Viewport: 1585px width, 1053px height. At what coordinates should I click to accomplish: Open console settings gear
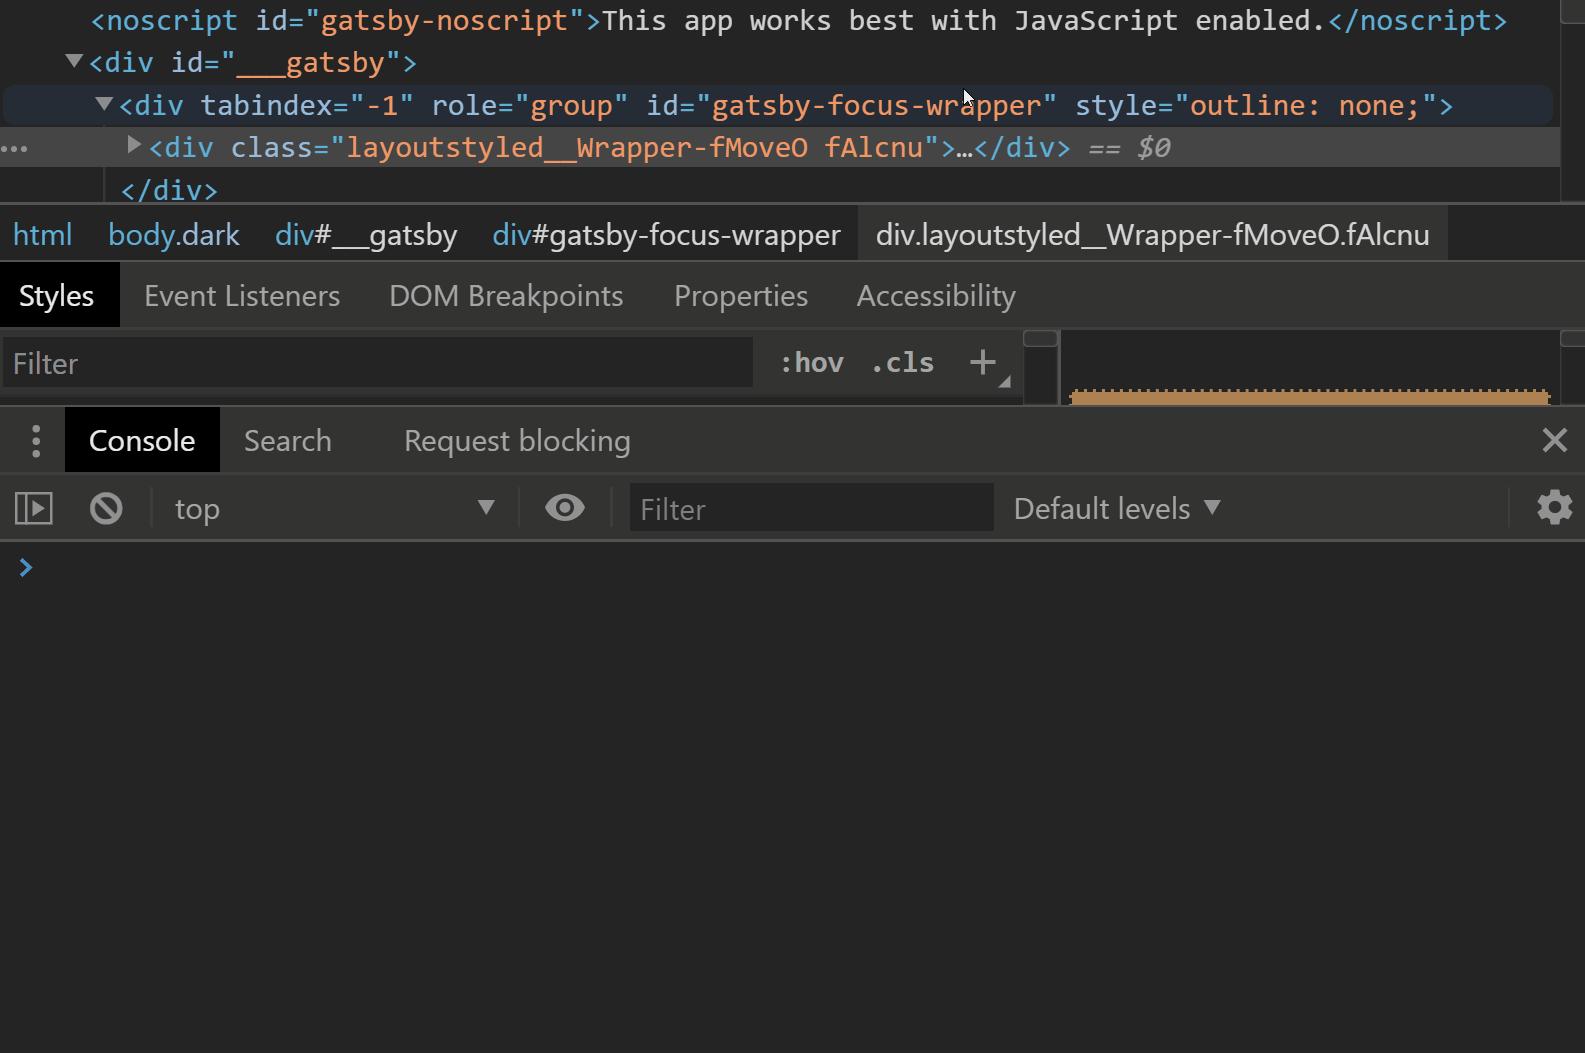(x=1554, y=508)
